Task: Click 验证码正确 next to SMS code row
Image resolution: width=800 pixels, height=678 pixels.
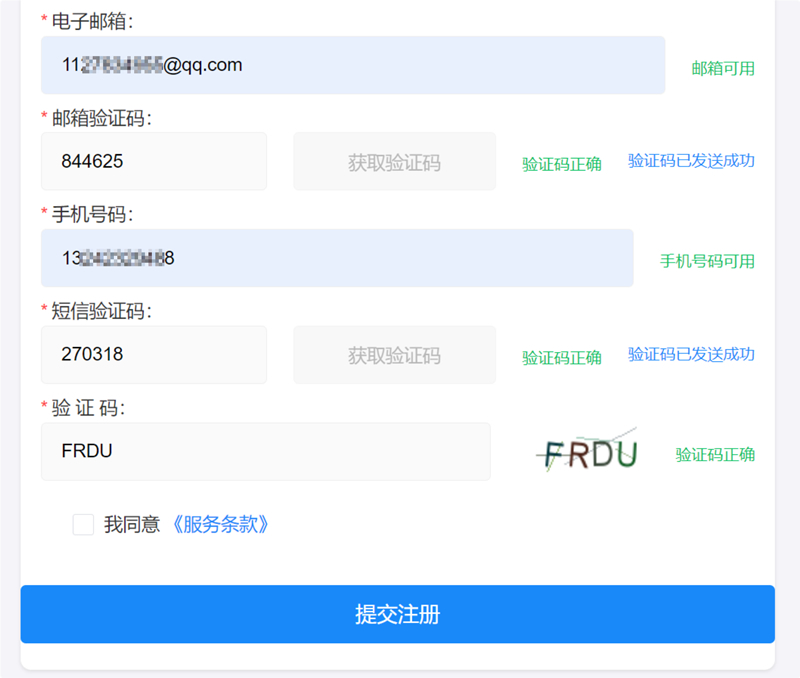Action: tap(562, 358)
